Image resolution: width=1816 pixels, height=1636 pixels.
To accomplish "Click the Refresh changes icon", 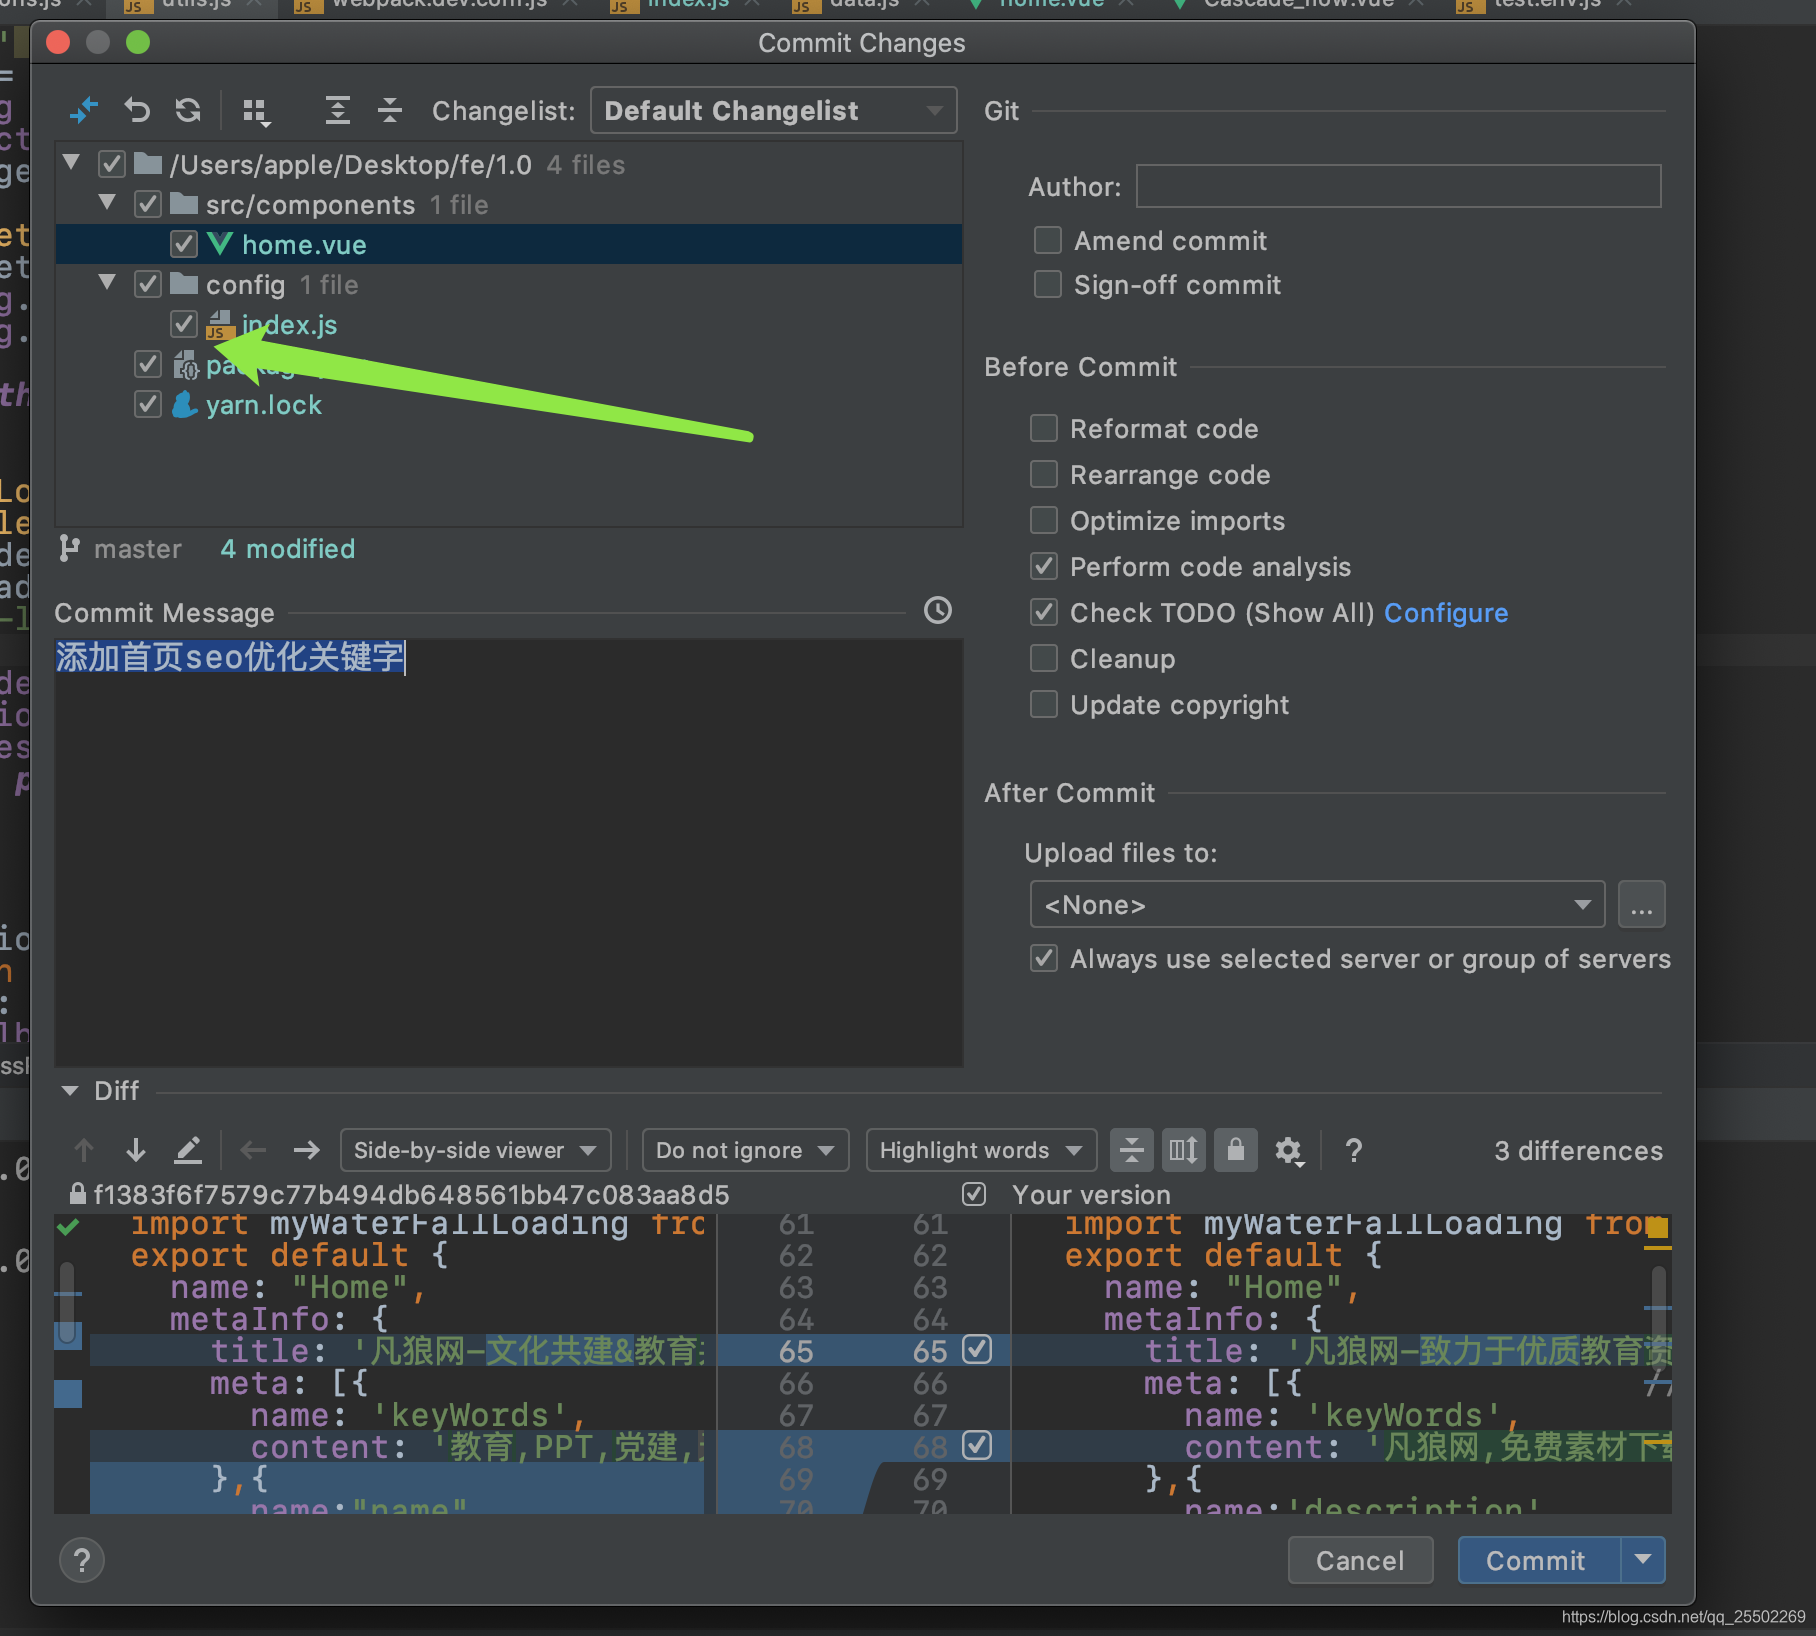I will tap(188, 110).
